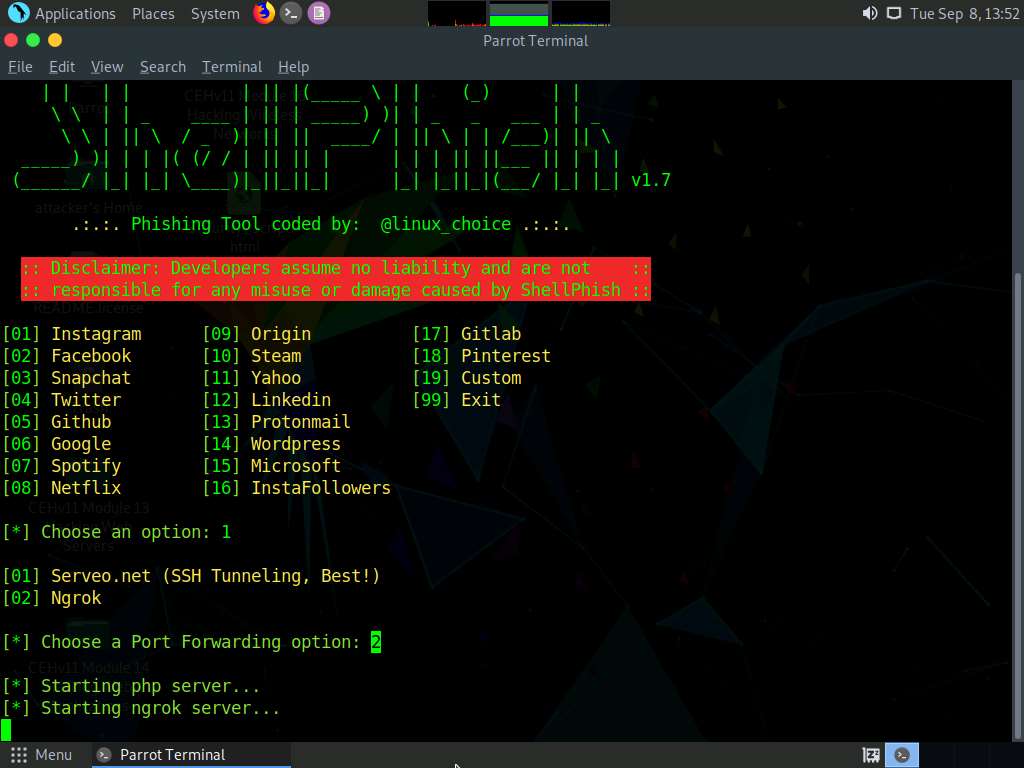This screenshot has width=1024, height=768.
Task: Click the '[06] Google' option text
Action: [57, 444]
